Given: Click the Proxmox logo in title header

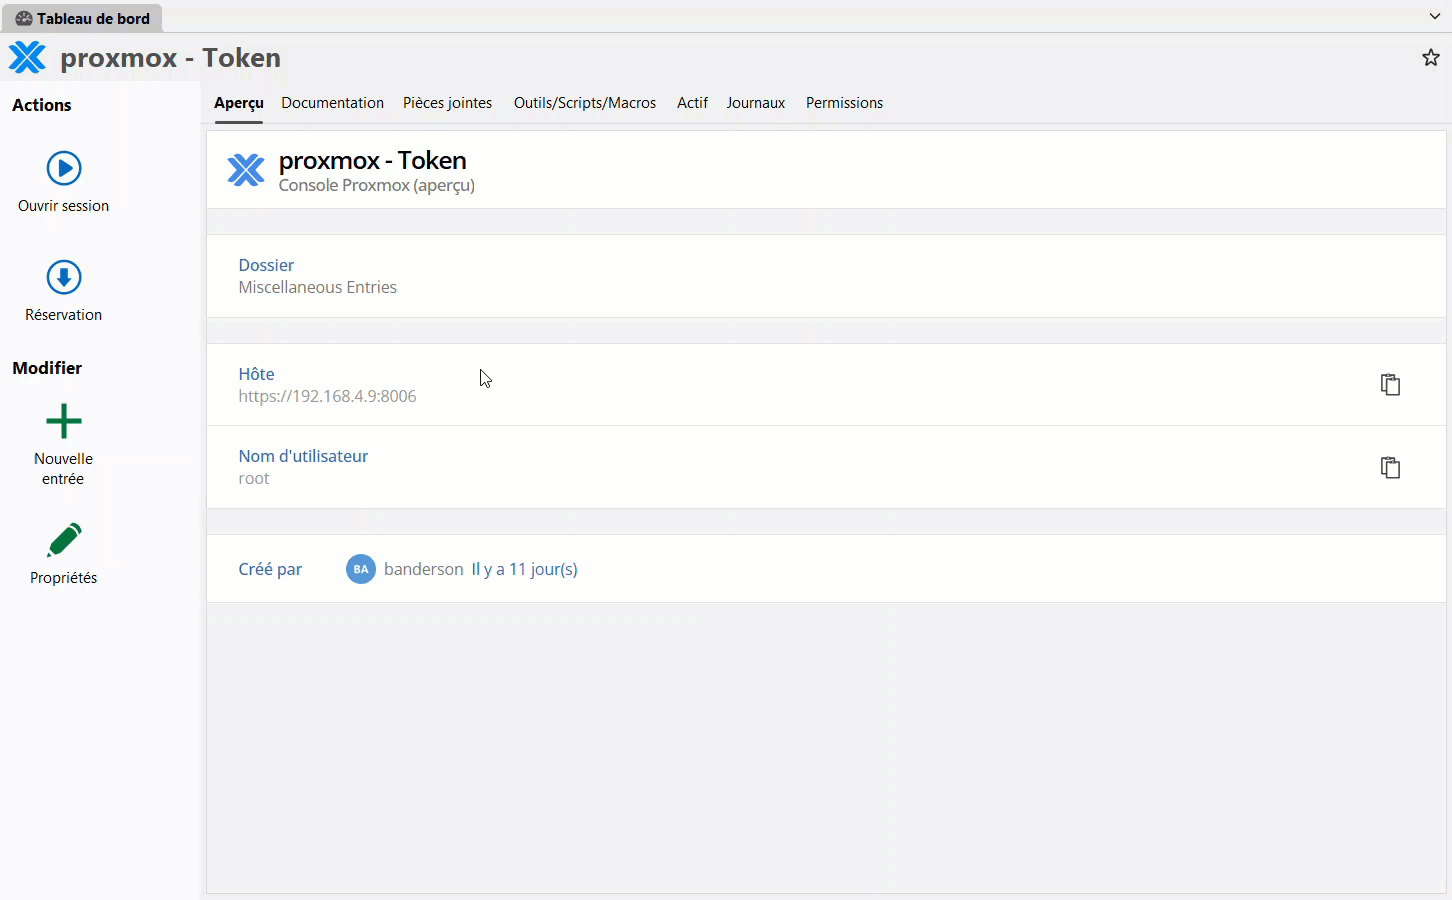Looking at the screenshot, I should click(x=28, y=58).
